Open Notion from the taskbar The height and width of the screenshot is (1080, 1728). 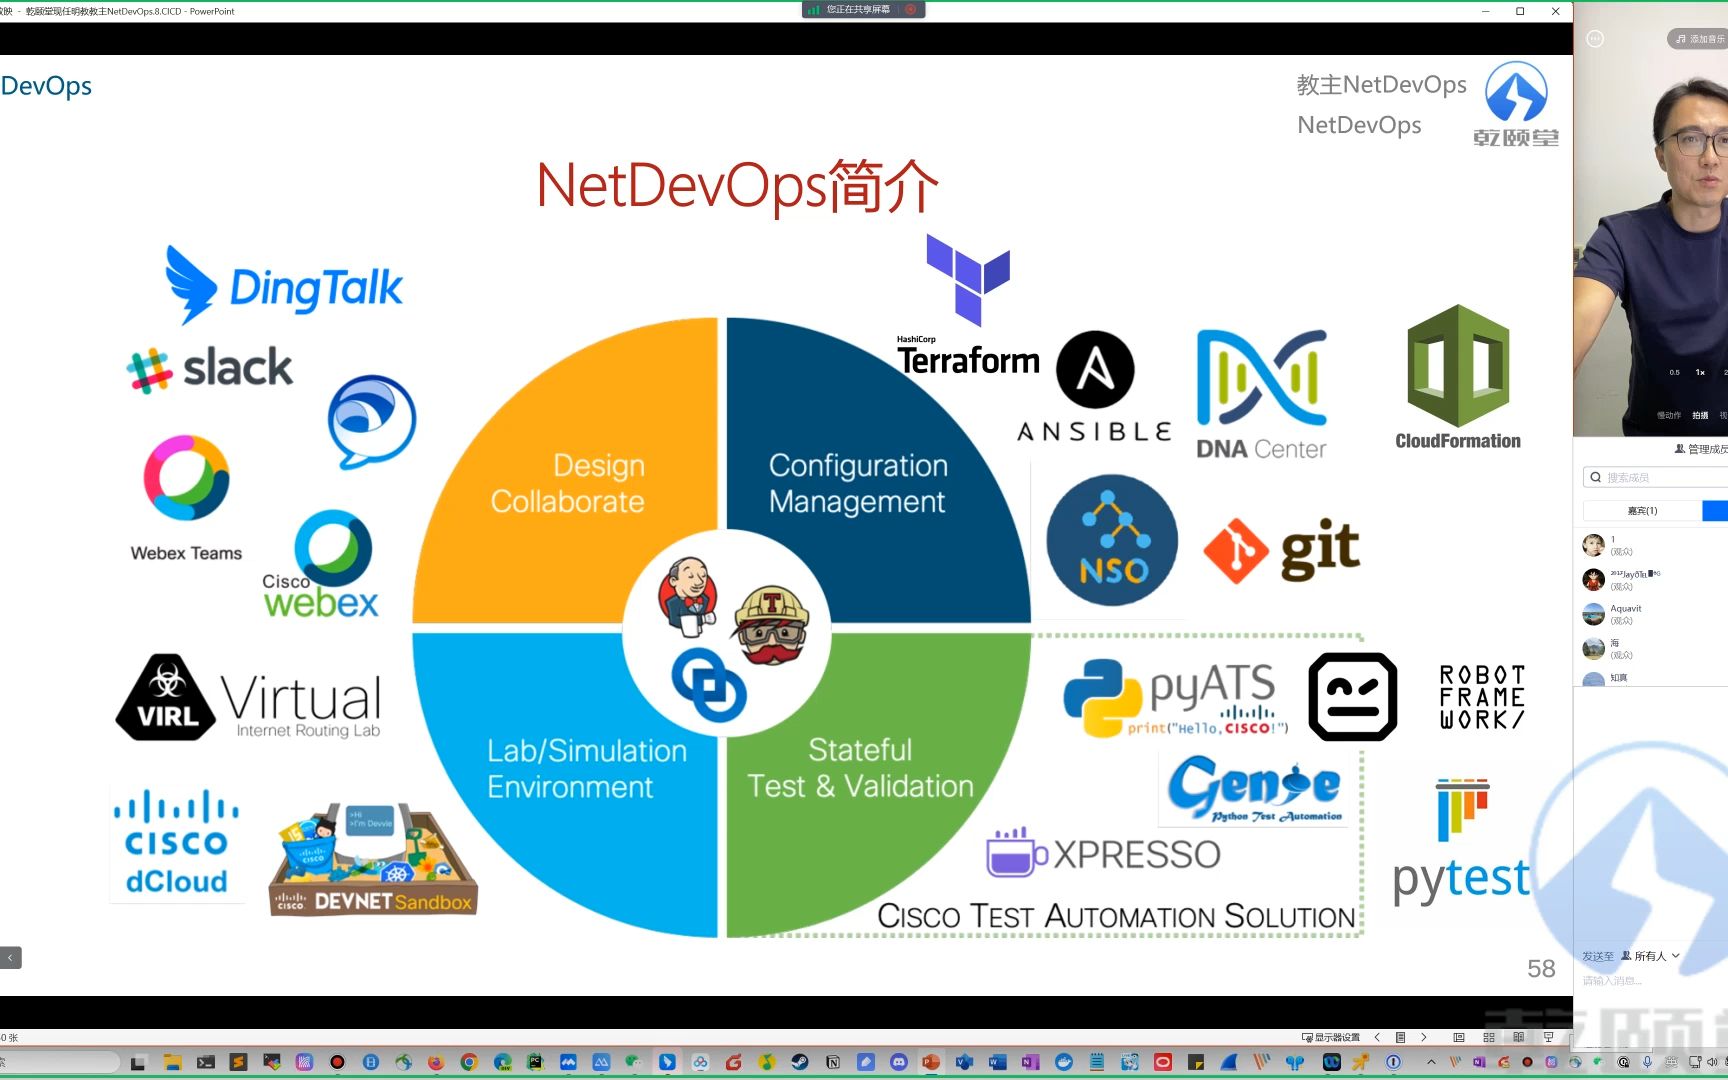[x=833, y=1062]
